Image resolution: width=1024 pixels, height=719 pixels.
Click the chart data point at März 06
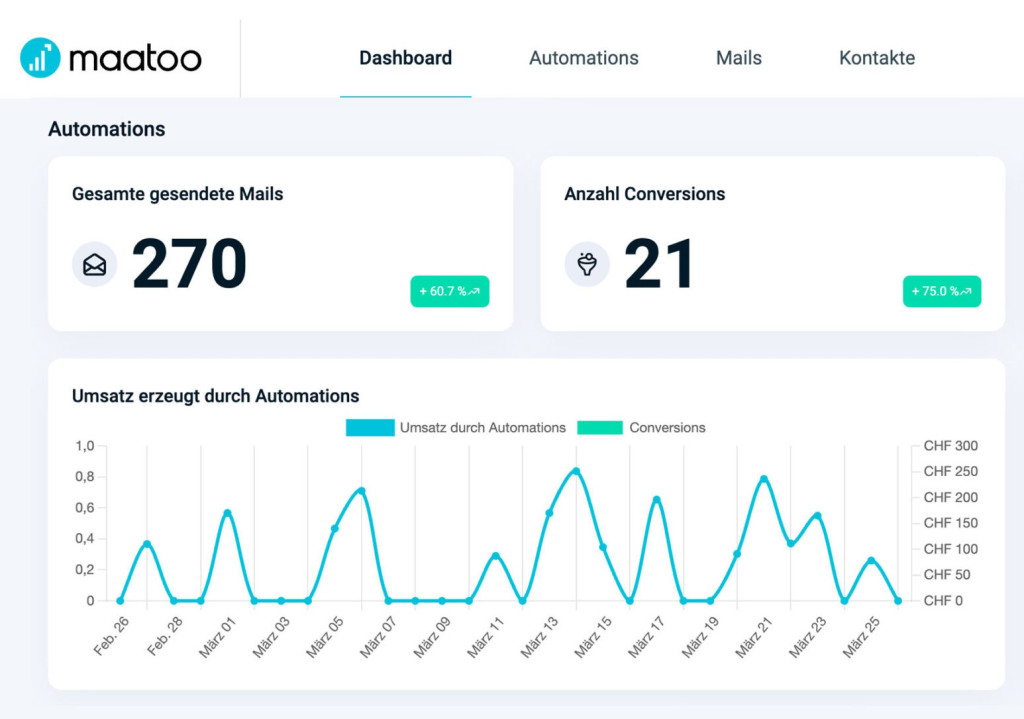(361, 490)
